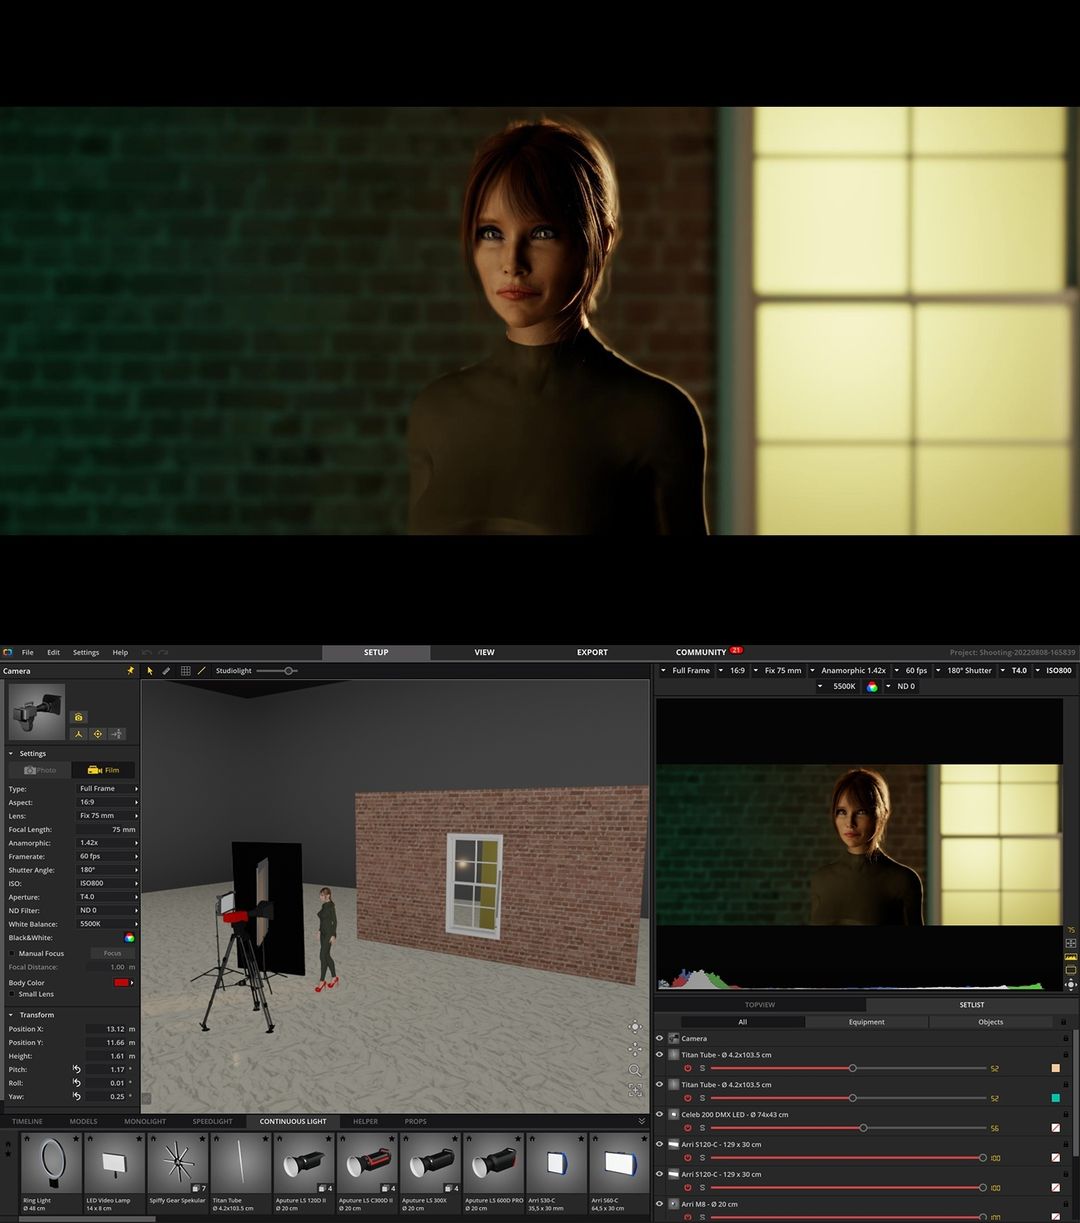Select the arrow pointer tool in viewport toolbar
Screen dimensions: 1080x1223
(x=150, y=671)
